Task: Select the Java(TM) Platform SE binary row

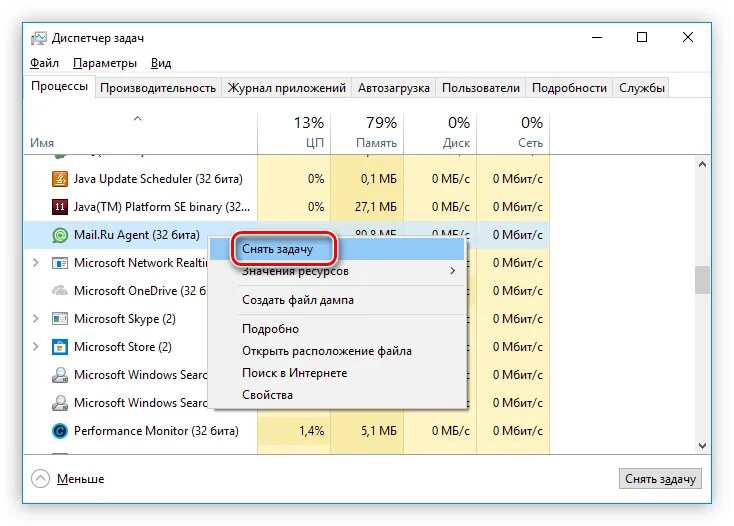Action: pyautogui.click(x=286, y=207)
